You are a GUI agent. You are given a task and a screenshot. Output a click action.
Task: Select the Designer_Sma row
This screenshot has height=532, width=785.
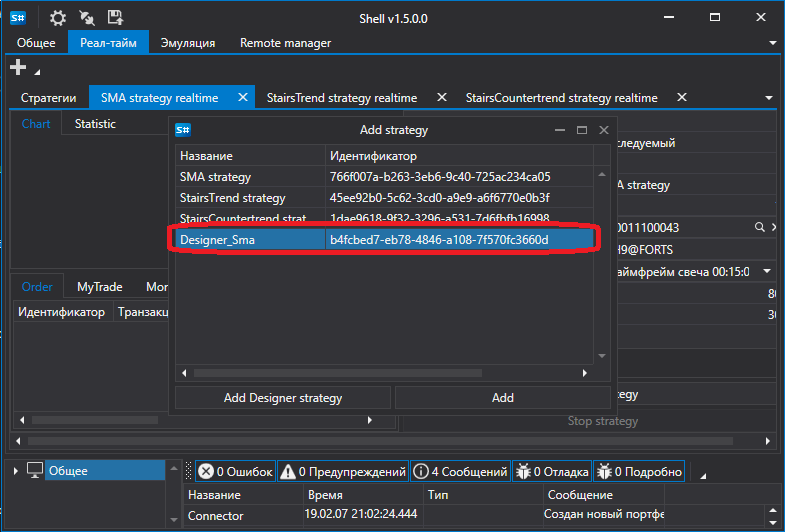384,240
